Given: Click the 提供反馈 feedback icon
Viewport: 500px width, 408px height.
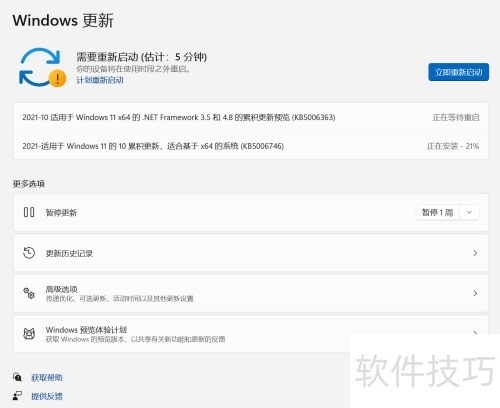Looking at the screenshot, I should click(x=17, y=396).
